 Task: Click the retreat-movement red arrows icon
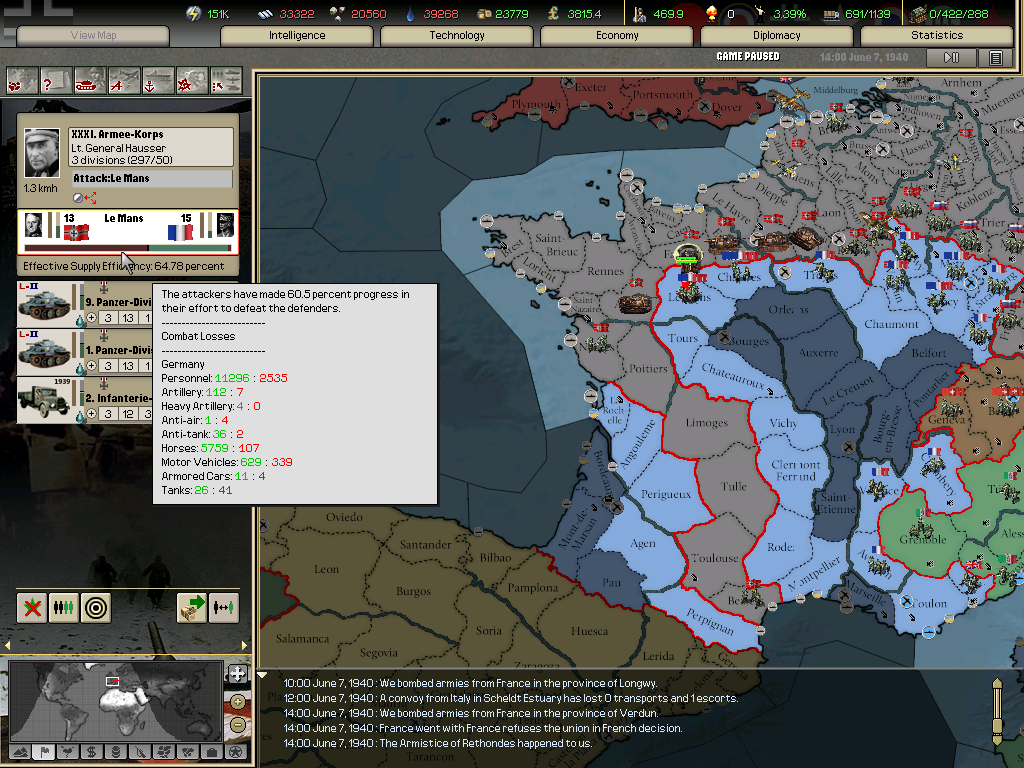90,197
